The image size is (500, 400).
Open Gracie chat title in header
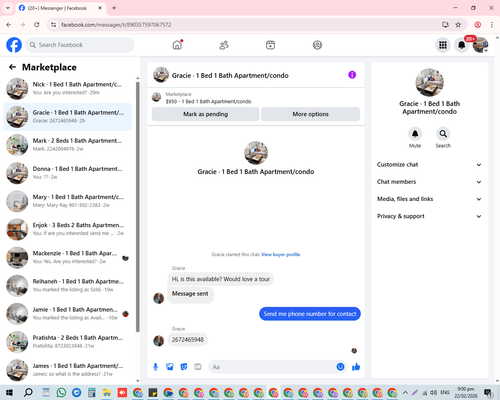(x=230, y=75)
